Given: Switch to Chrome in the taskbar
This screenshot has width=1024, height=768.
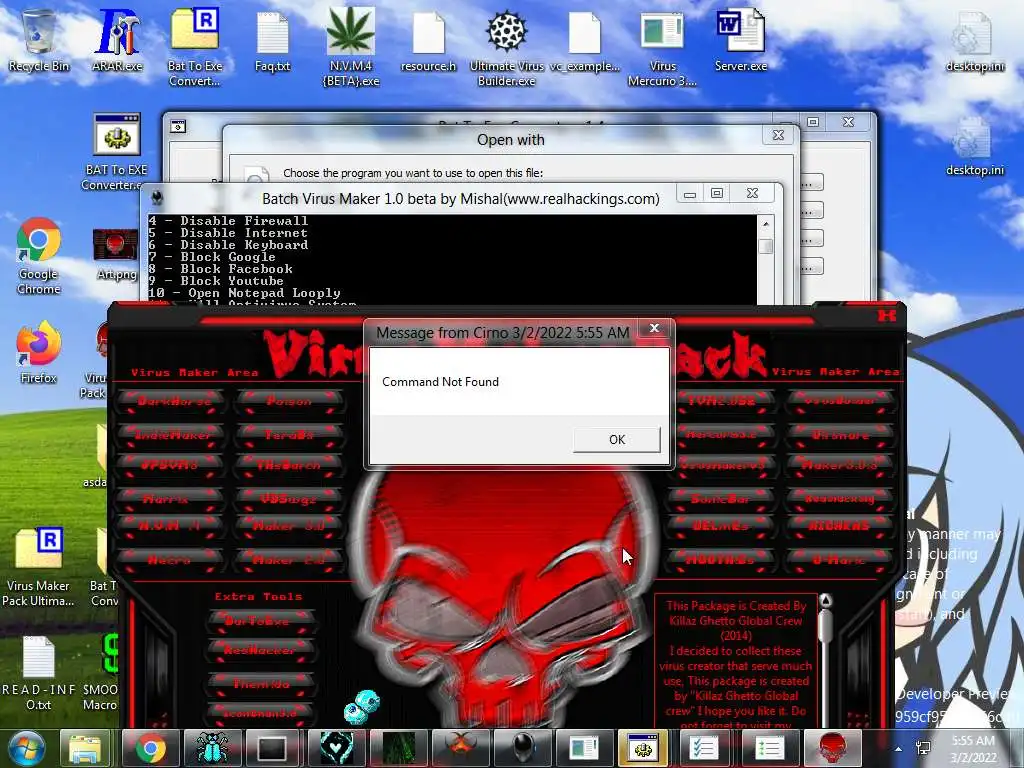Looking at the screenshot, I should [x=150, y=748].
